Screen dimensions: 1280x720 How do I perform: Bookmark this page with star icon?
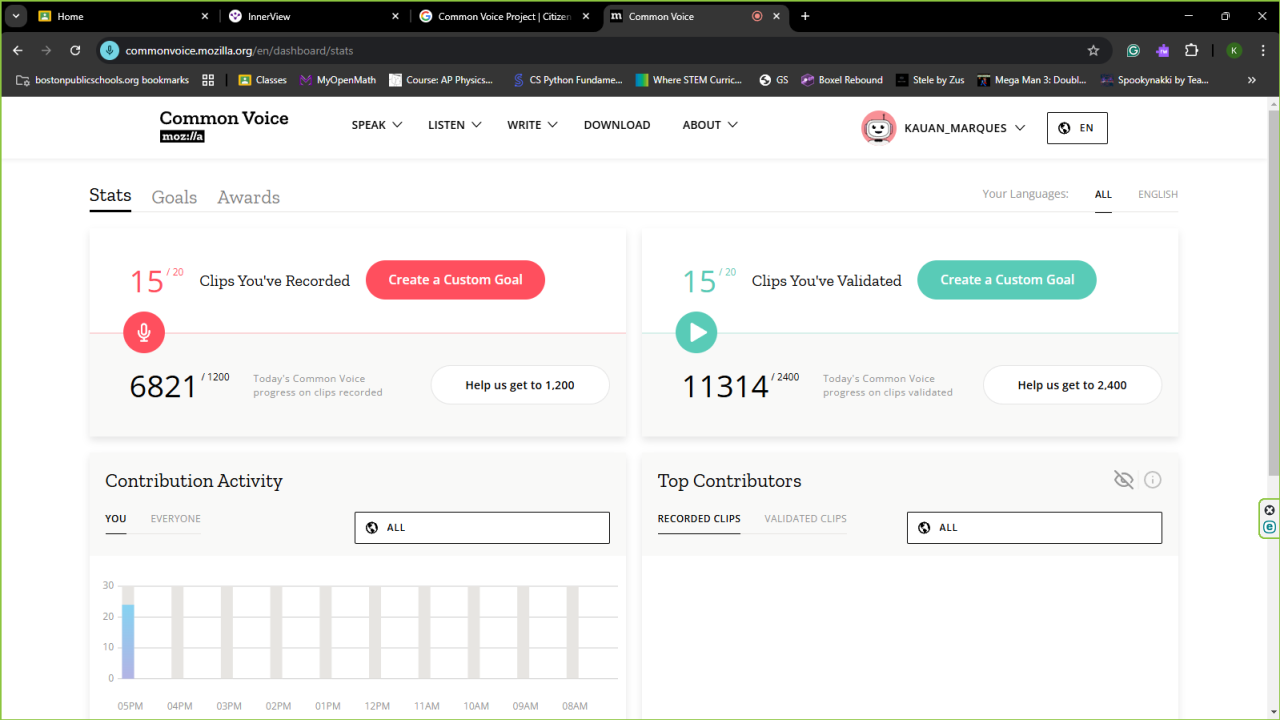[x=1093, y=50]
